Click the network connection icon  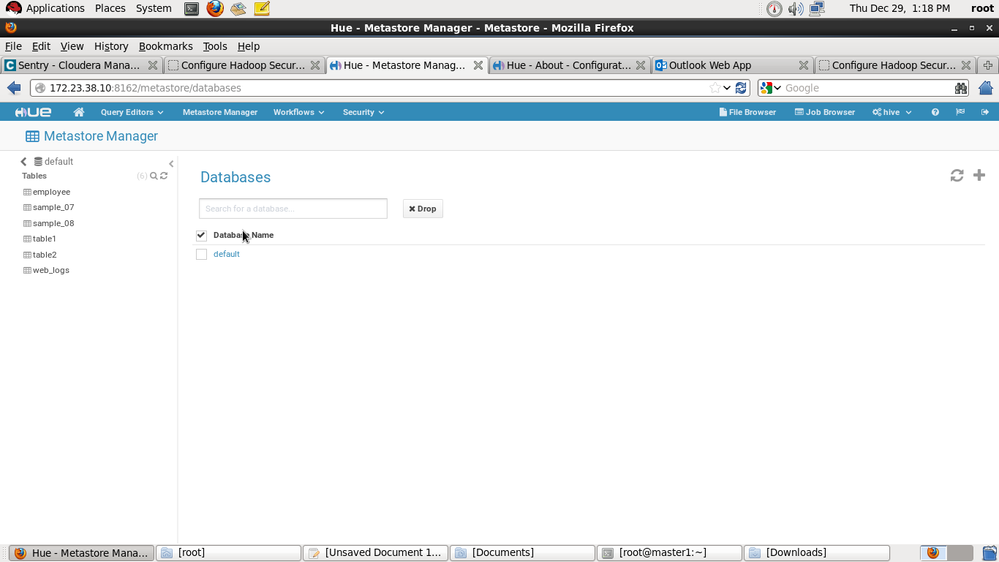[817, 8]
